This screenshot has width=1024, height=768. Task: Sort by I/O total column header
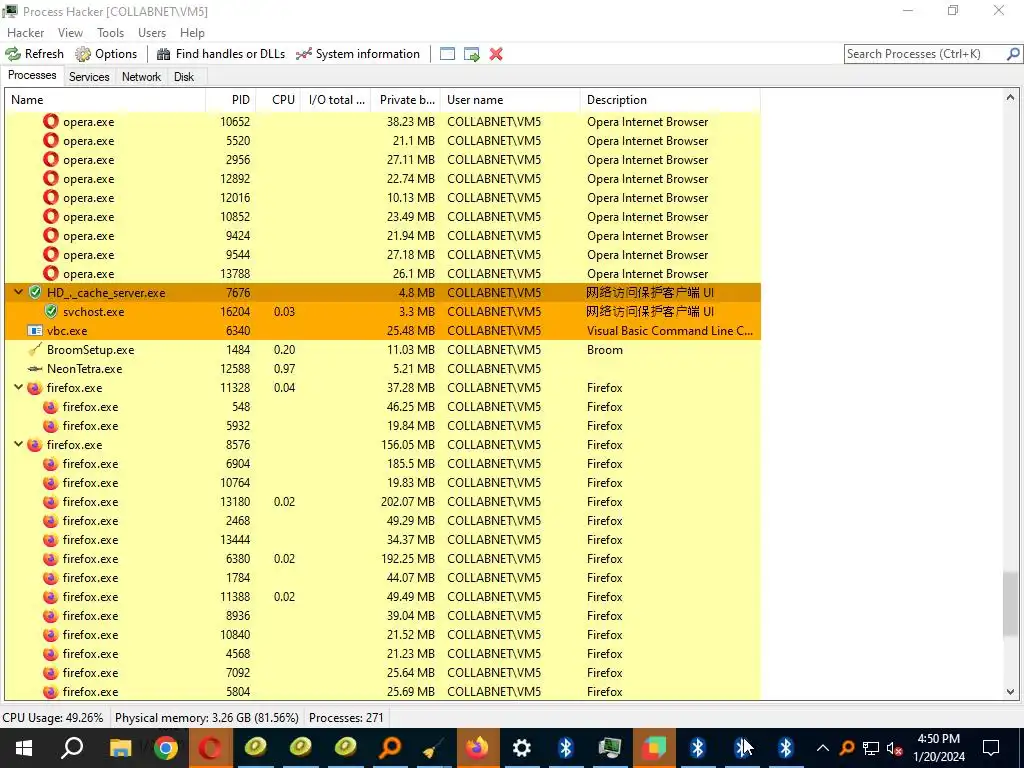click(336, 100)
